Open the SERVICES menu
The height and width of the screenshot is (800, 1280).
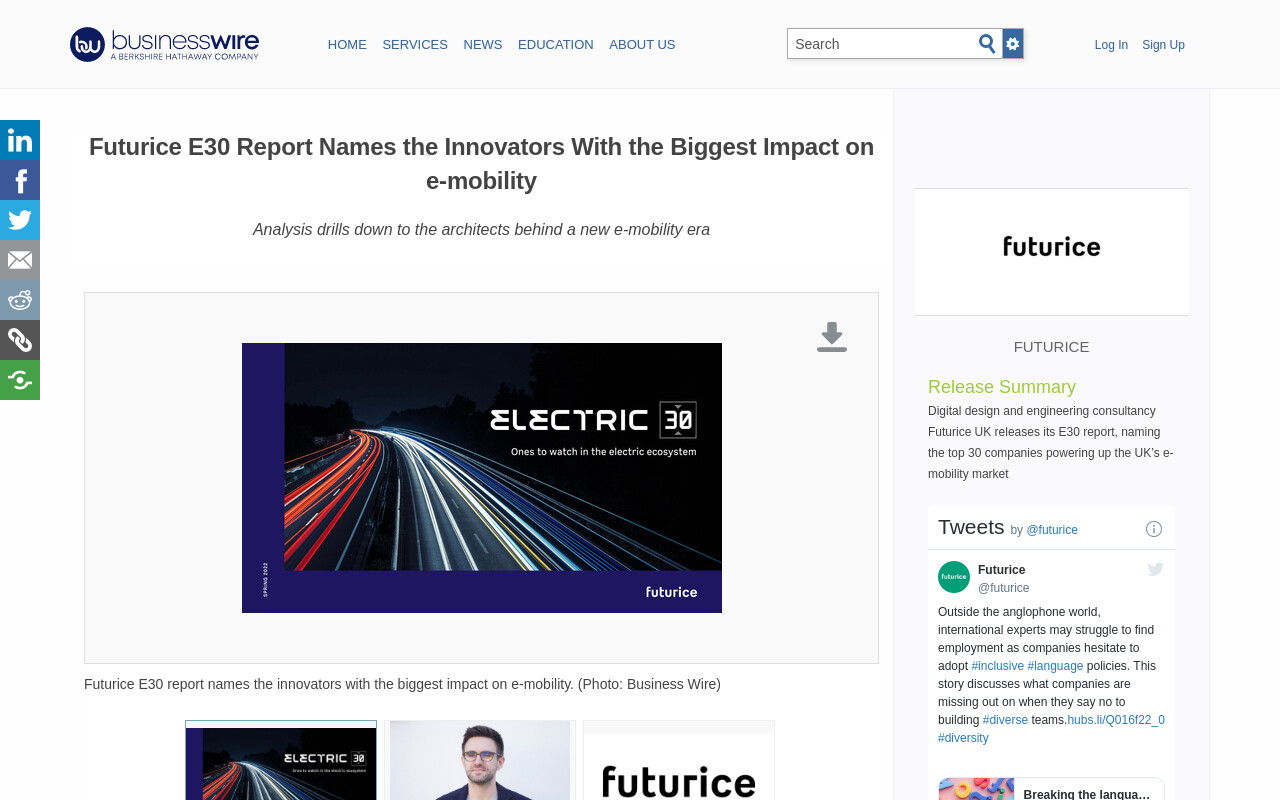(x=415, y=45)
